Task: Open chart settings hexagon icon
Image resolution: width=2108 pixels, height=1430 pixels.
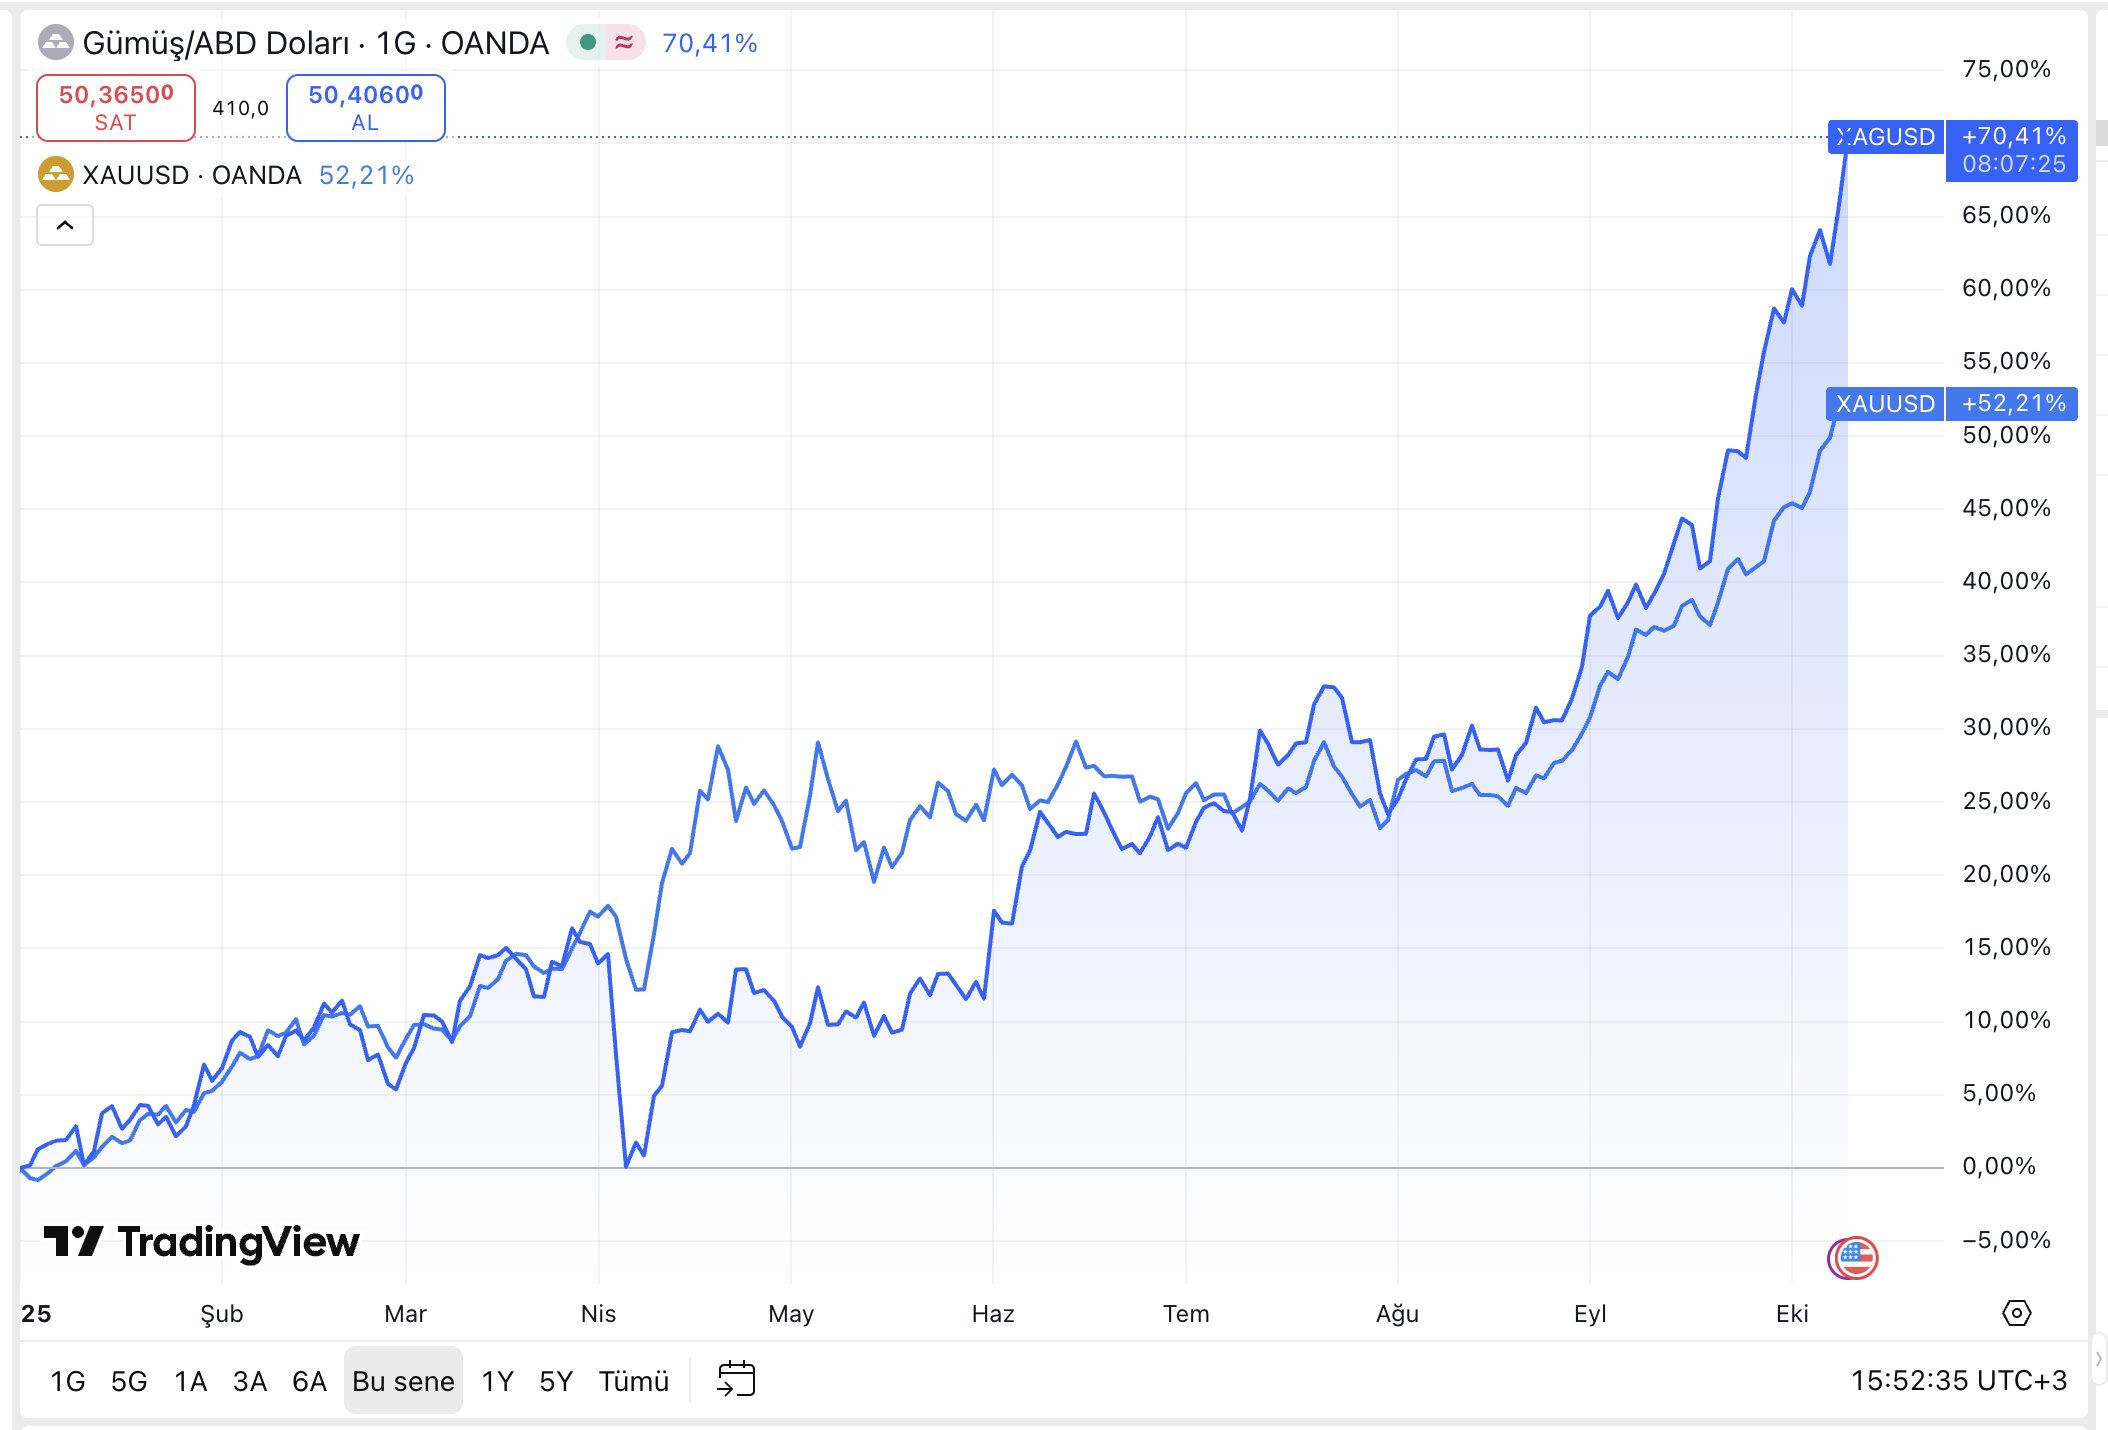Action: [x=2016, y=1313]
